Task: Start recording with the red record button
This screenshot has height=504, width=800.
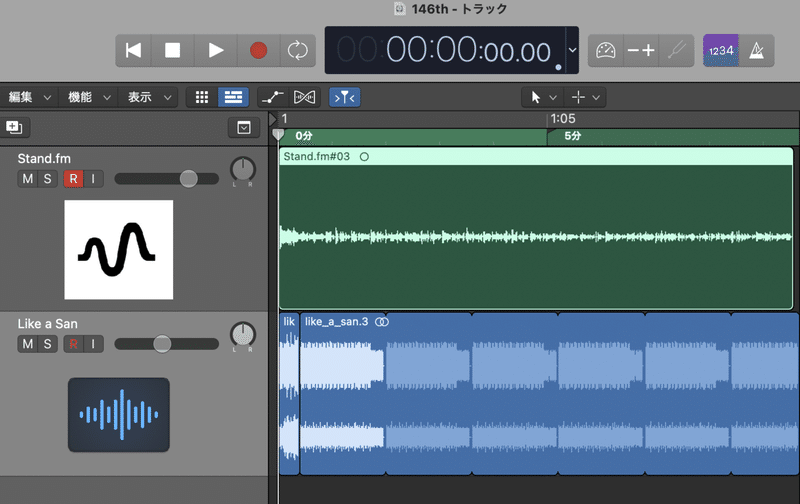Action: pos(259,51)
